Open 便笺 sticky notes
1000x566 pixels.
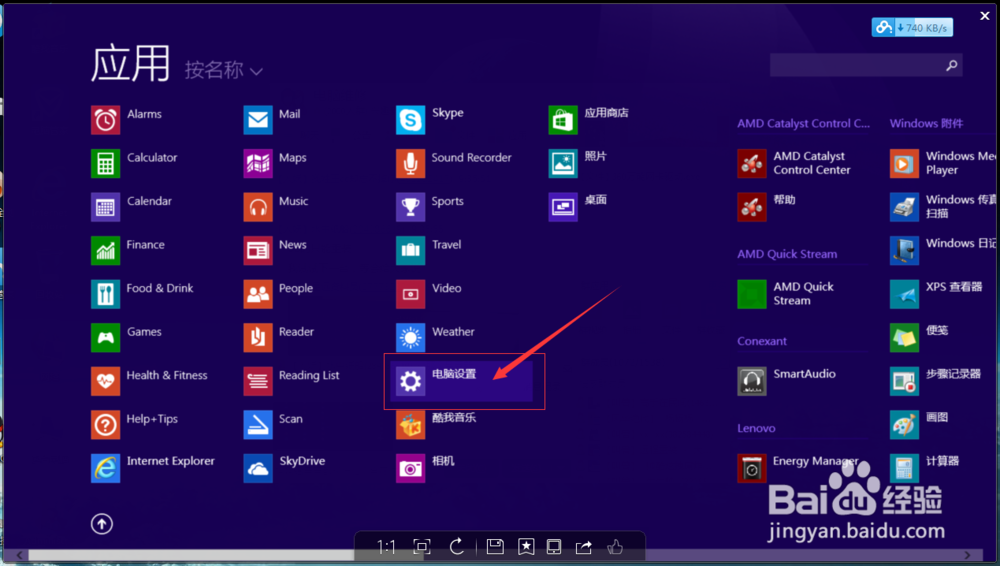coord(919,337)
